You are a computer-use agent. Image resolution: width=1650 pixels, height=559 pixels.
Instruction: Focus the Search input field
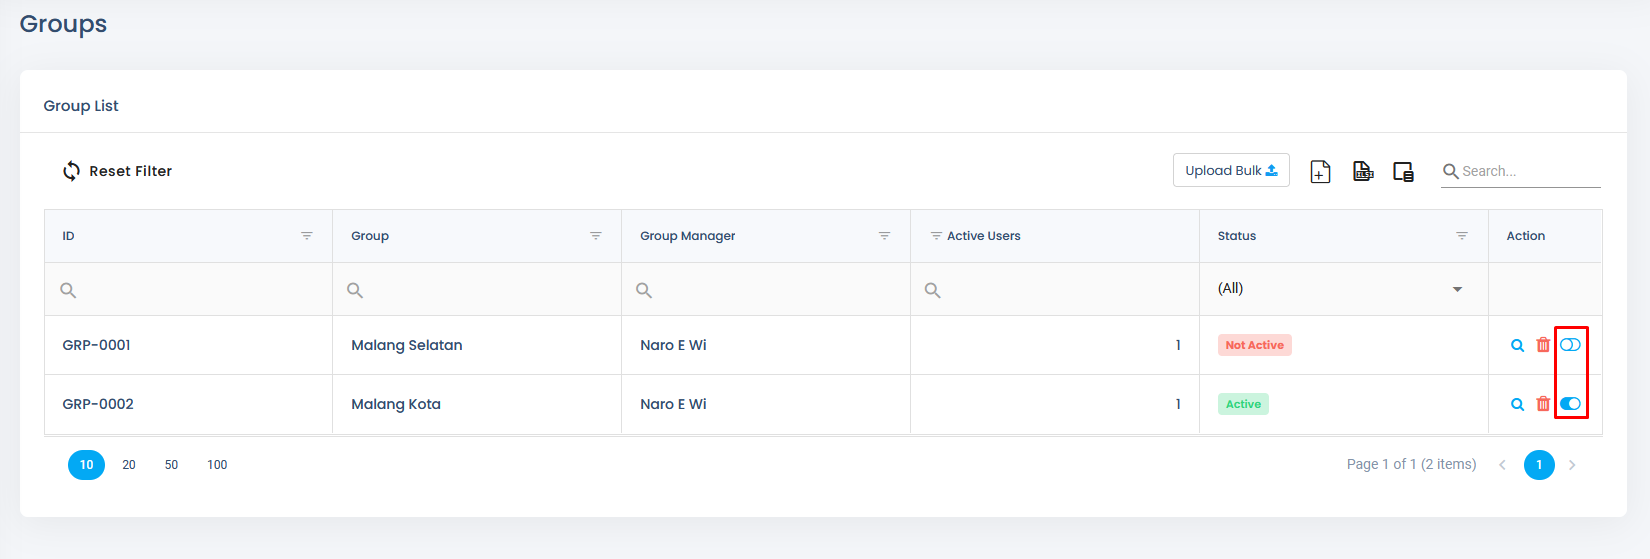(1530, 171)
